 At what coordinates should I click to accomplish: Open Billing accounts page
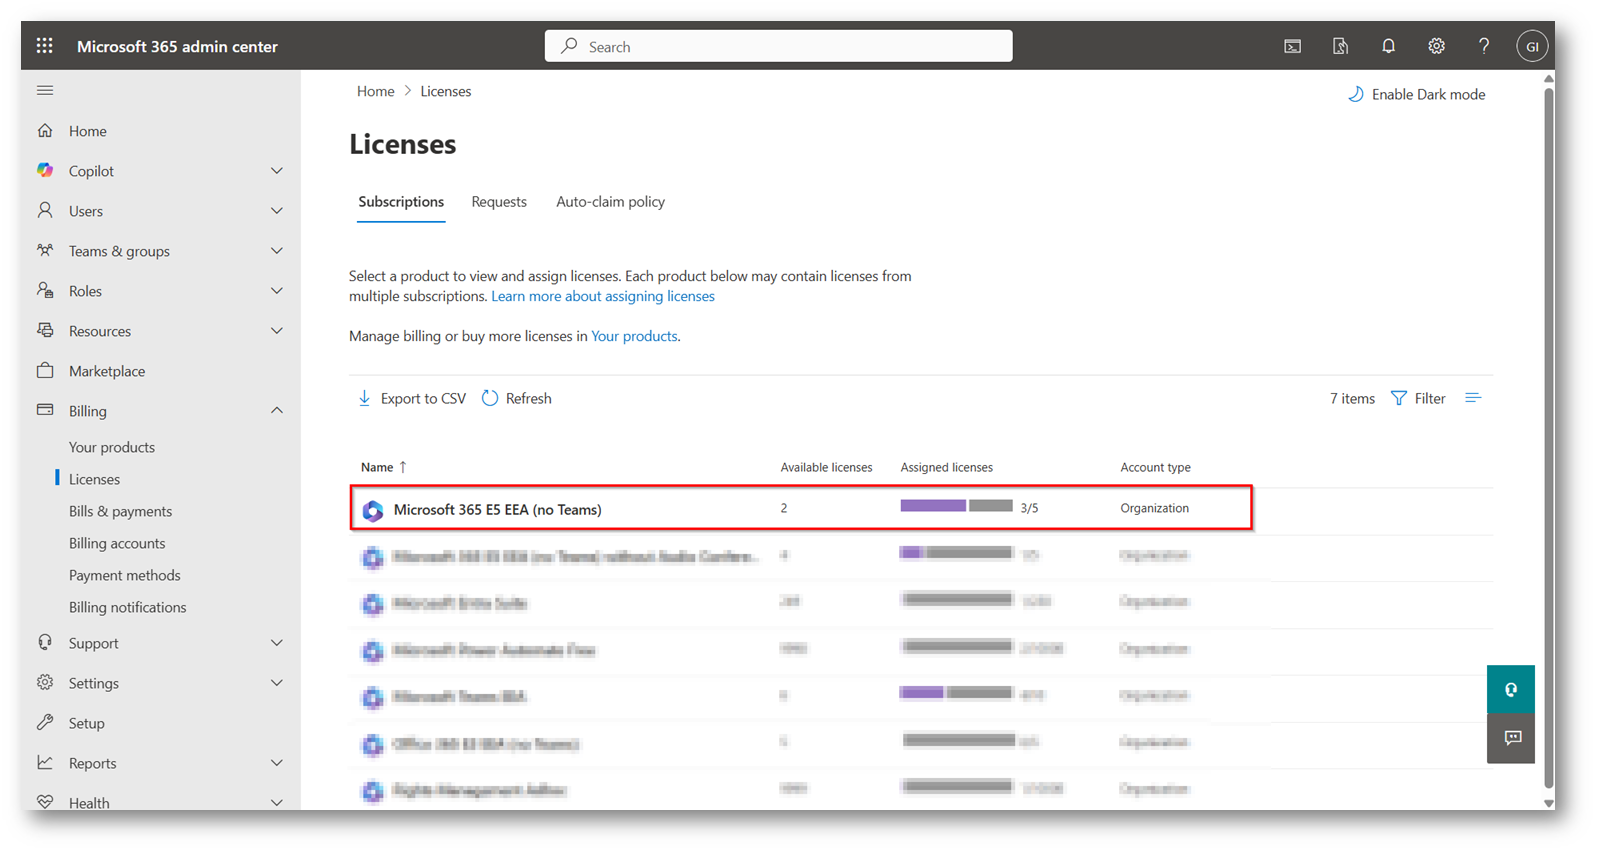(x=117, y=543)
